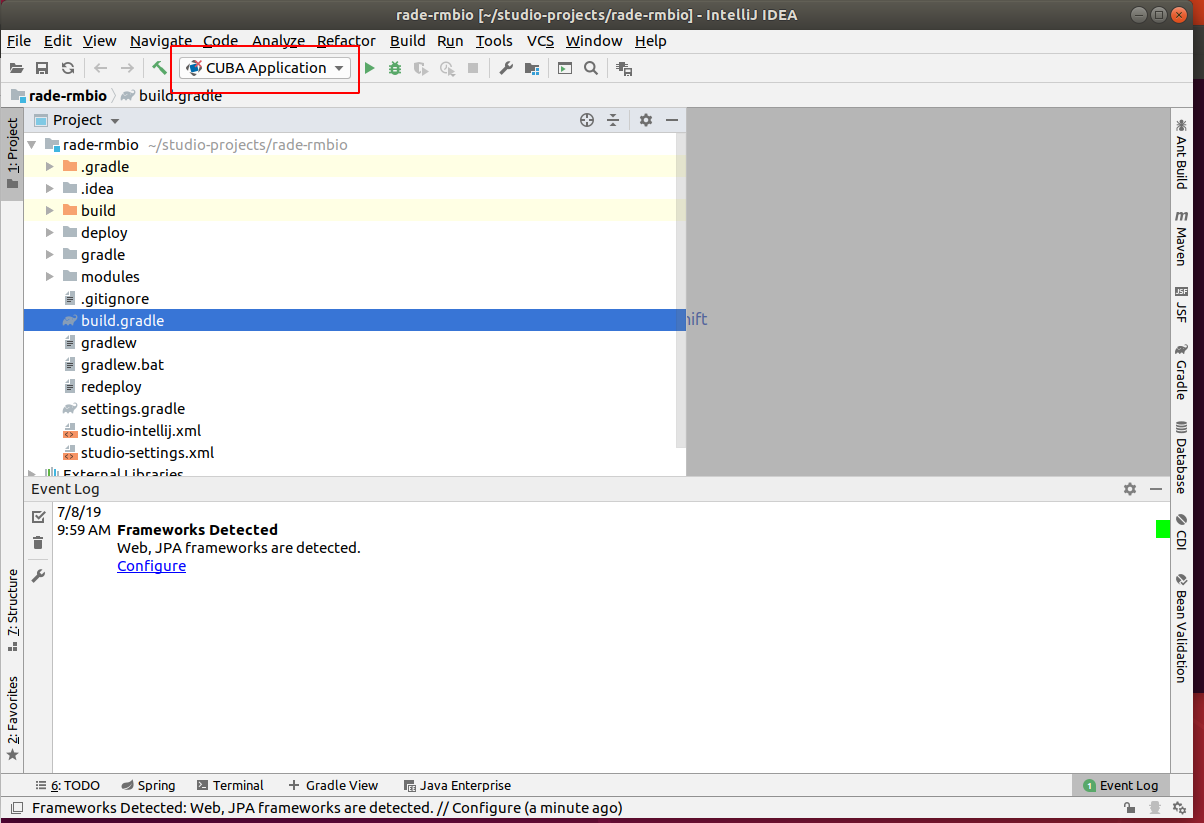Image resolution: width=1204 pixels, height=823 pixels.
Task: Open the Navigate menu
Action: tap(160, 41)
